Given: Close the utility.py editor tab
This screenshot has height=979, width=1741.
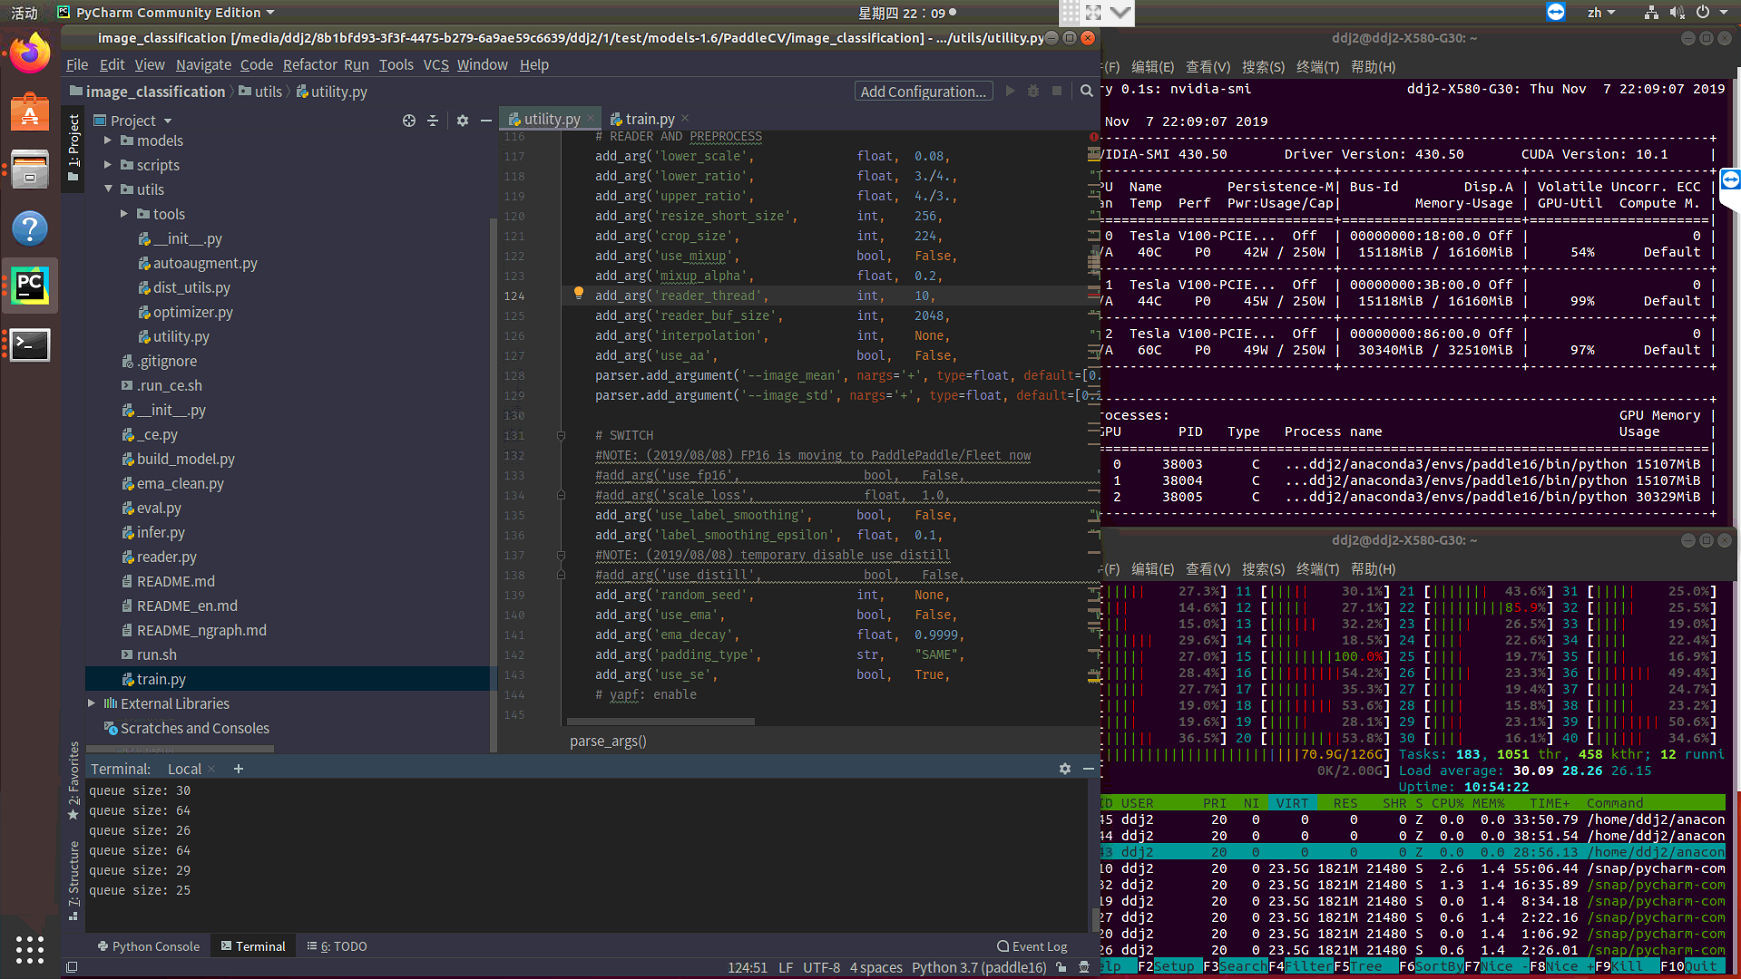Looking at the screenshot, I should (590, 119).
